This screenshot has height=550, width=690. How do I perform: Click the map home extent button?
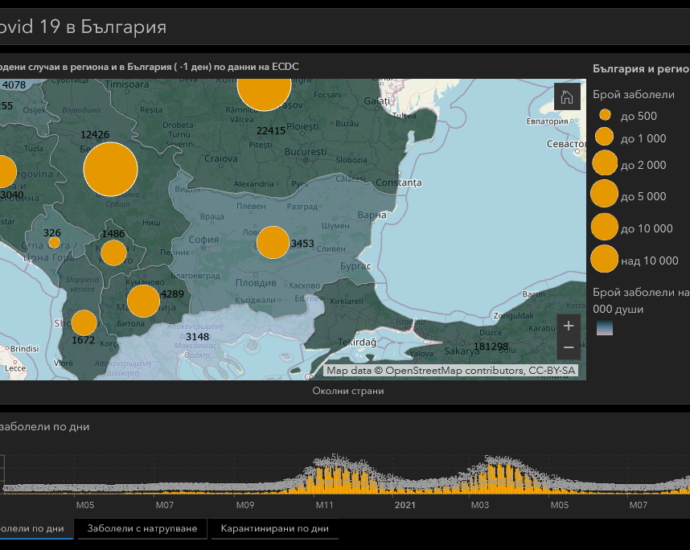point(567,96)
